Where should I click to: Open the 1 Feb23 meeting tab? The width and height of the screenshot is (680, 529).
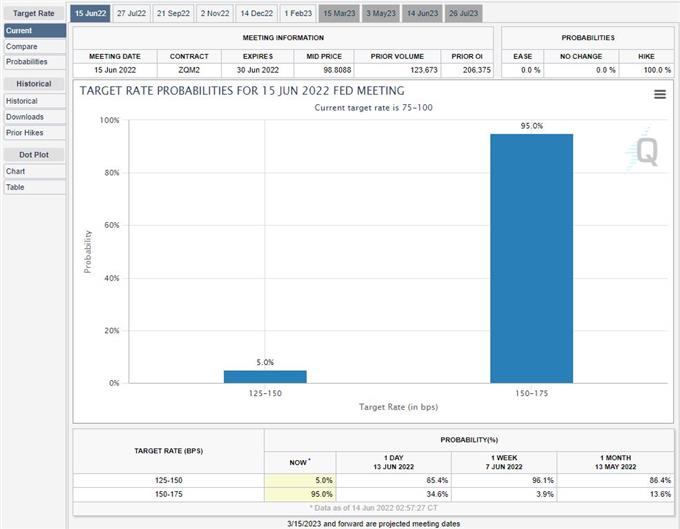point(297,12)
